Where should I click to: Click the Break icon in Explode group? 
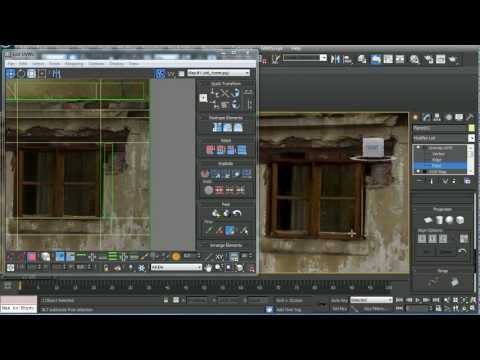(205, 173)
